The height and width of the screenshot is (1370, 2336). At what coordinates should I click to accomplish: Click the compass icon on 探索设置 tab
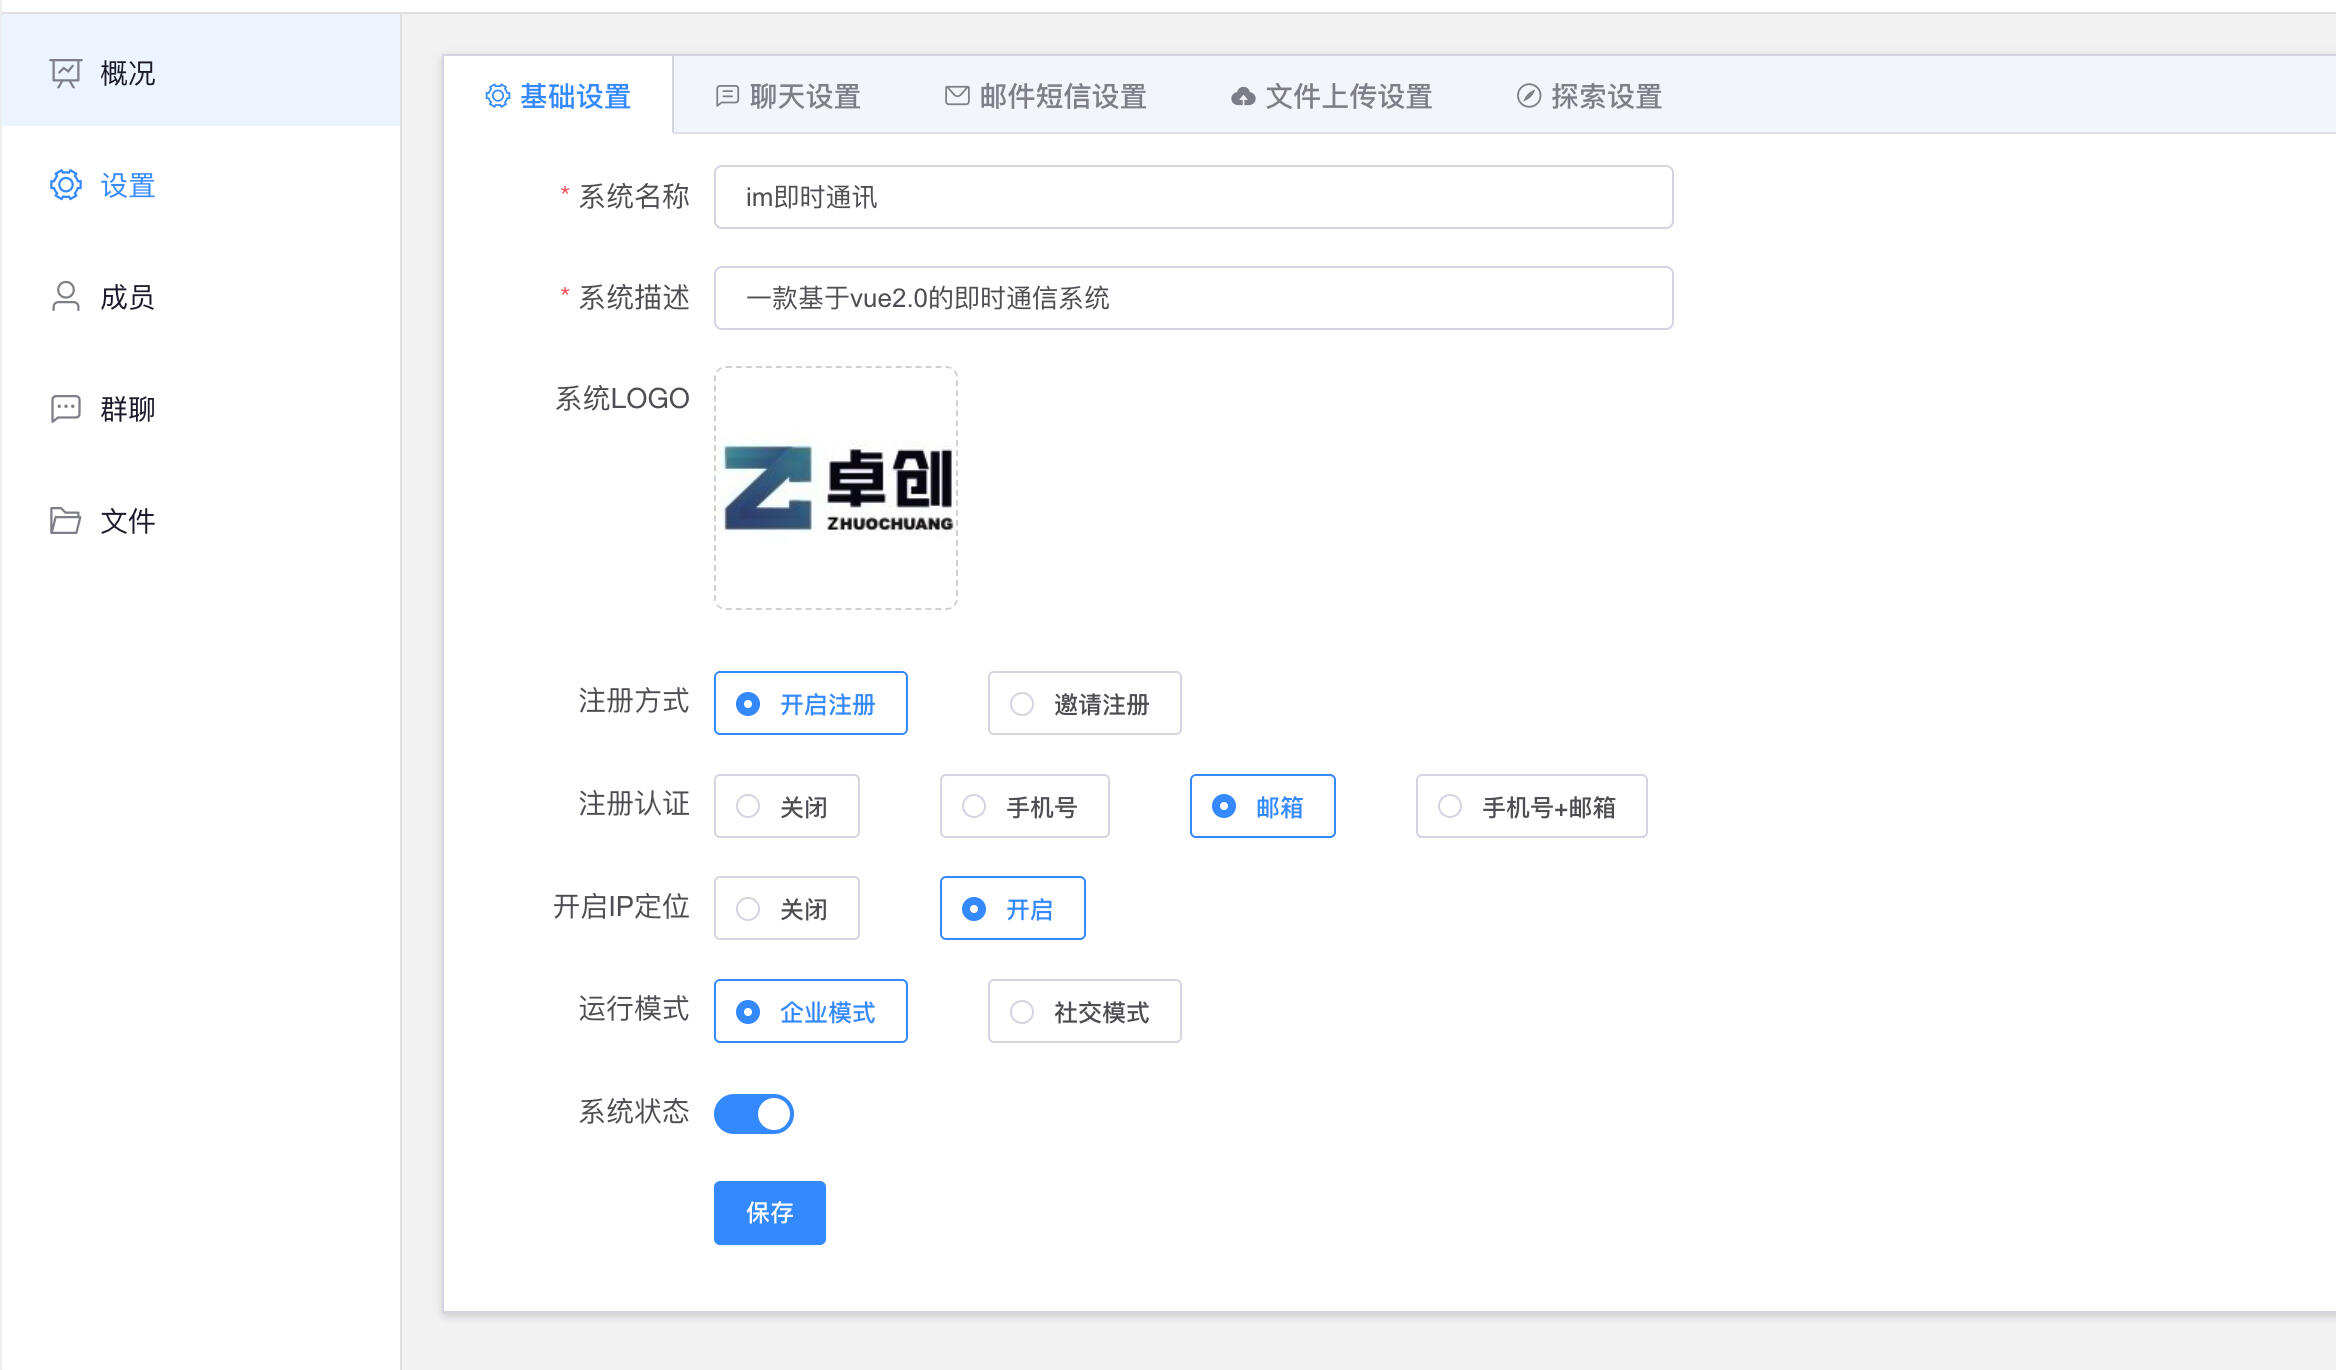click(x=1528, y=97)
